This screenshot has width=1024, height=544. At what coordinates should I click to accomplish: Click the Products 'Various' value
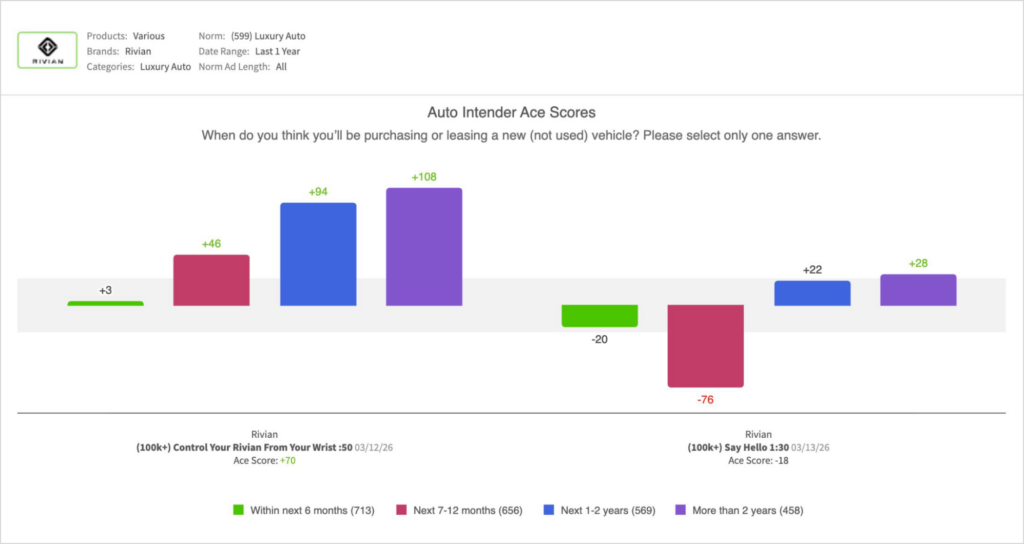click(149, 36)
